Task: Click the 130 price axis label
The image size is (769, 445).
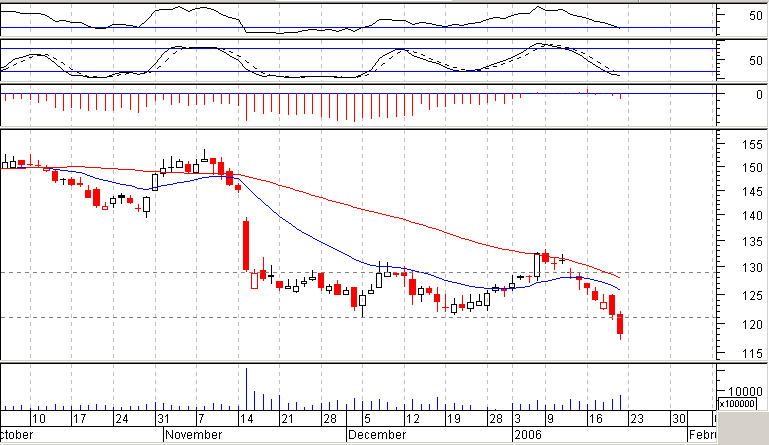Action: 752,268
